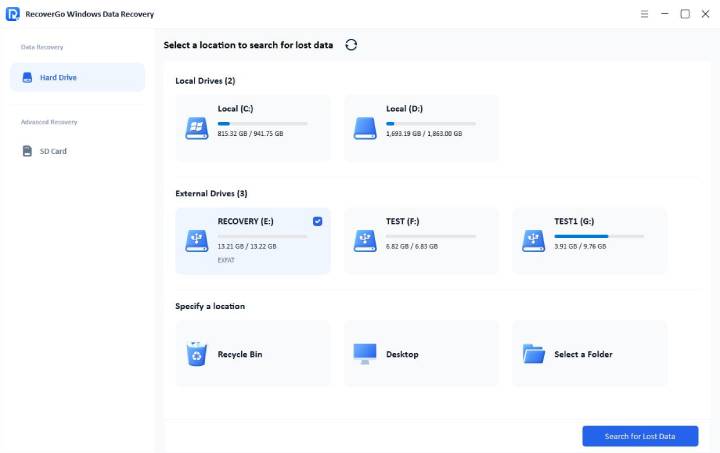Select the RECOVERY (E:) drive card
The width and height of the screenshot is (720, 453).
point(252,241)
